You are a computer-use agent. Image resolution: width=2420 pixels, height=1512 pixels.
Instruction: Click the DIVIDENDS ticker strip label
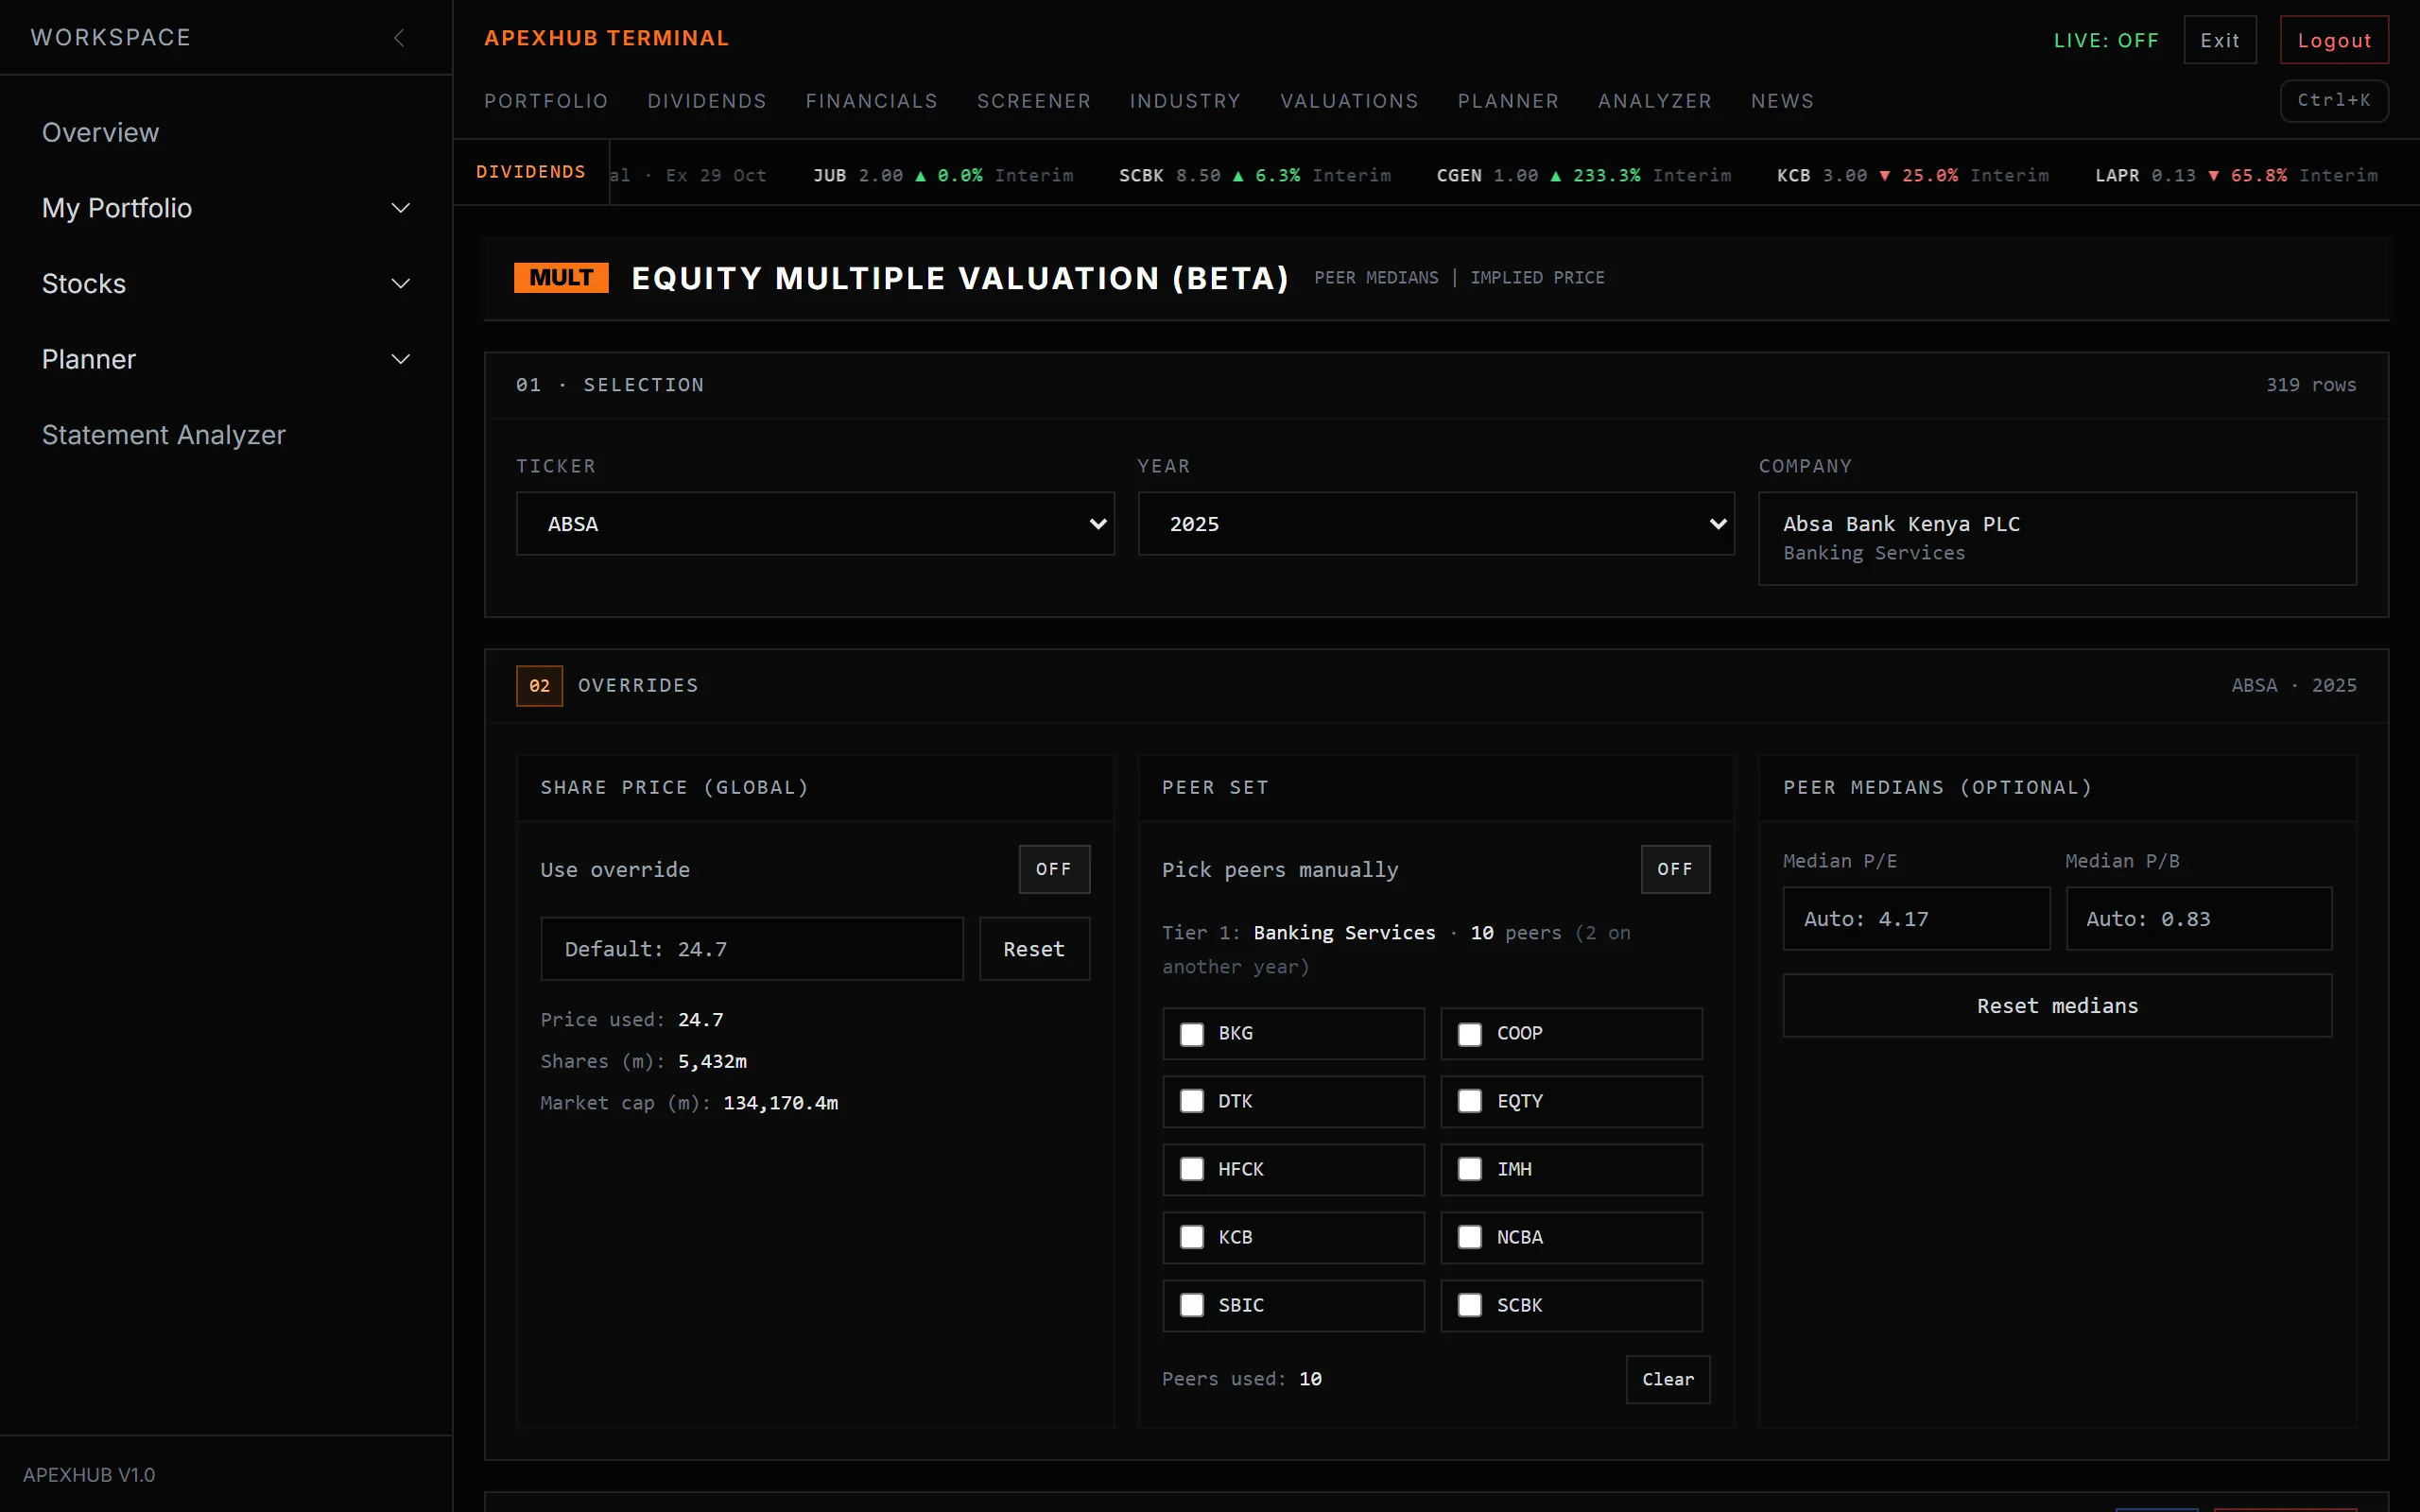coord(531,172)
